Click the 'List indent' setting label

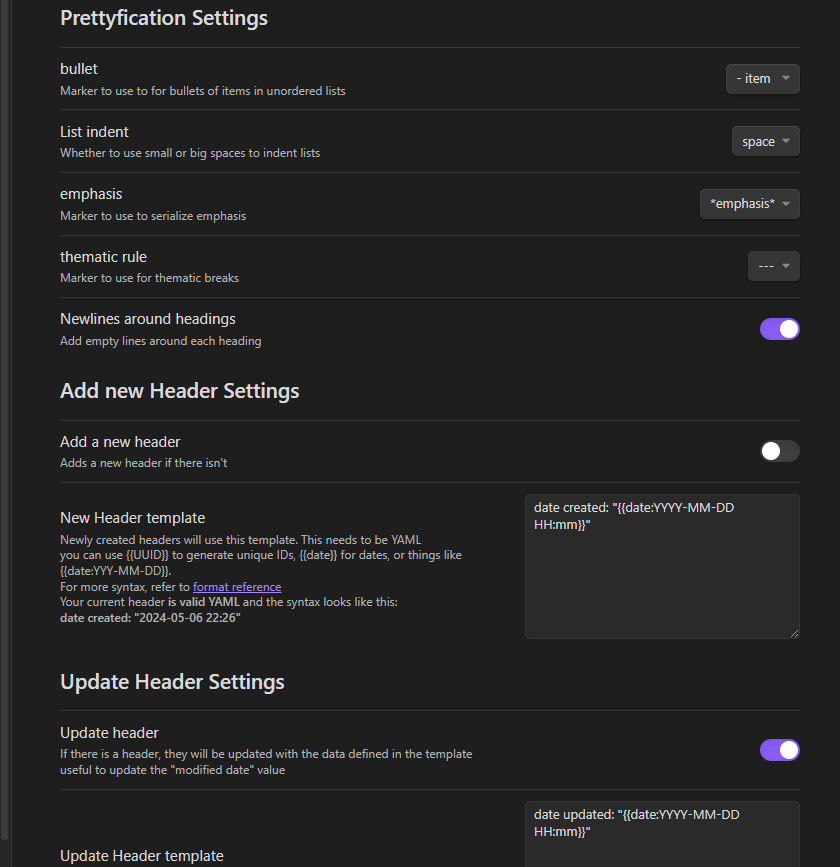tap(94, 132)
